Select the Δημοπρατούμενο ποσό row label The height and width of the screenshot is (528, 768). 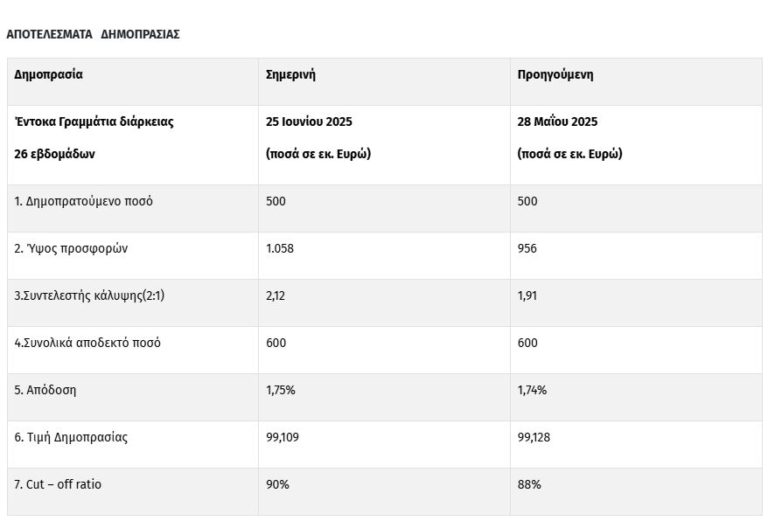coord(83,201)
